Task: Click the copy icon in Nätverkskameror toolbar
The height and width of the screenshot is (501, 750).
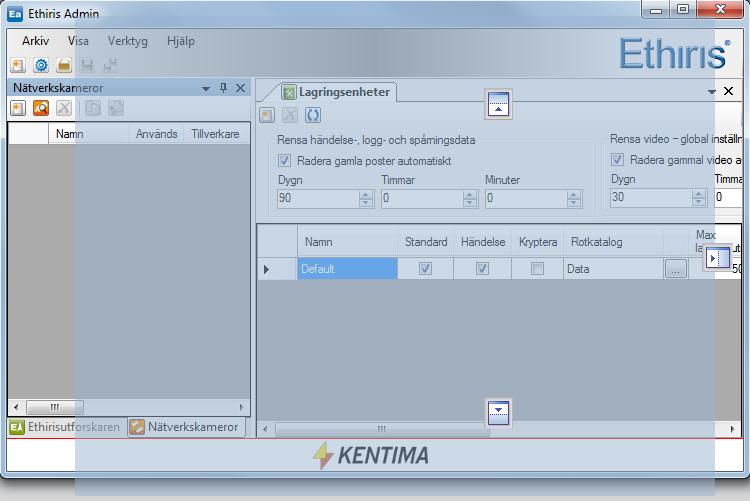Action: tap(92, 108)
